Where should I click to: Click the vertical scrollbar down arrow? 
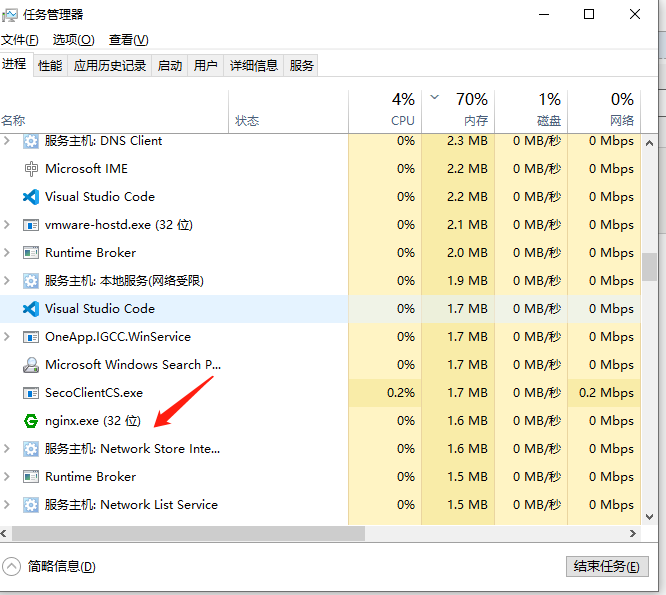(x=649, y=517)
